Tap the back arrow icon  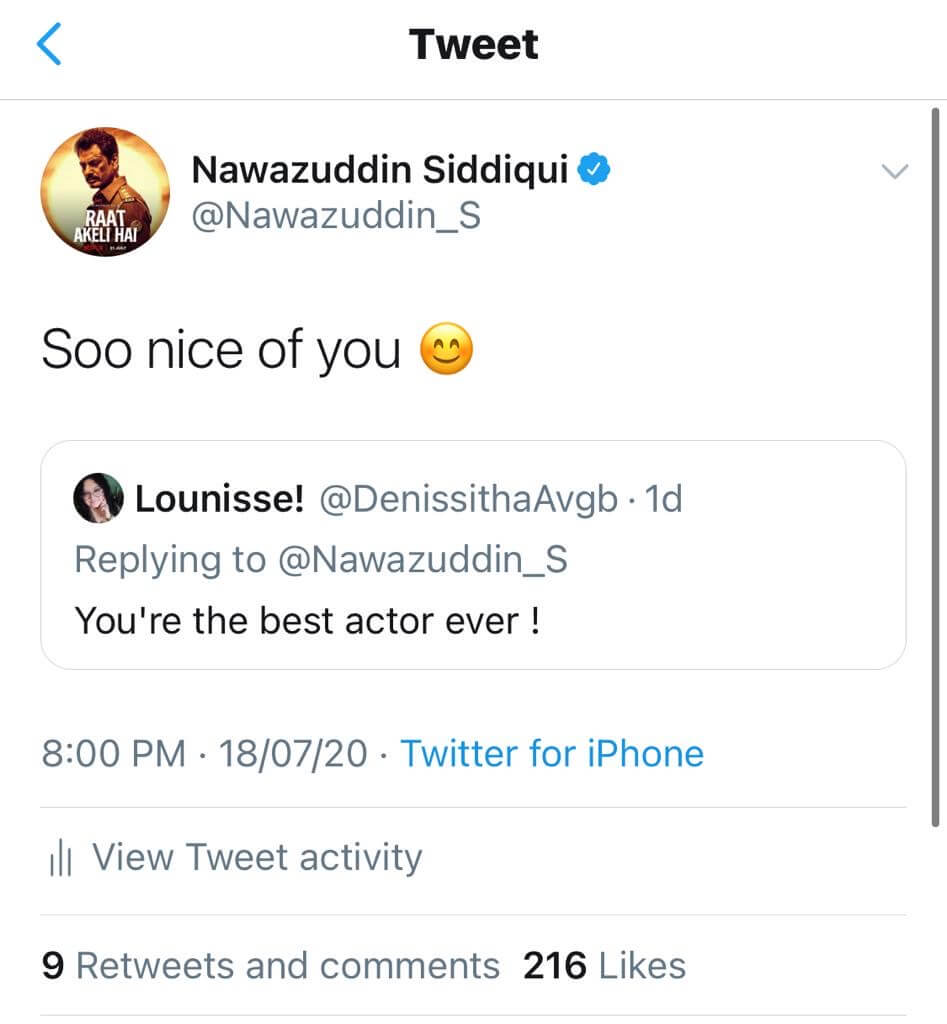[x=49, y=45]
